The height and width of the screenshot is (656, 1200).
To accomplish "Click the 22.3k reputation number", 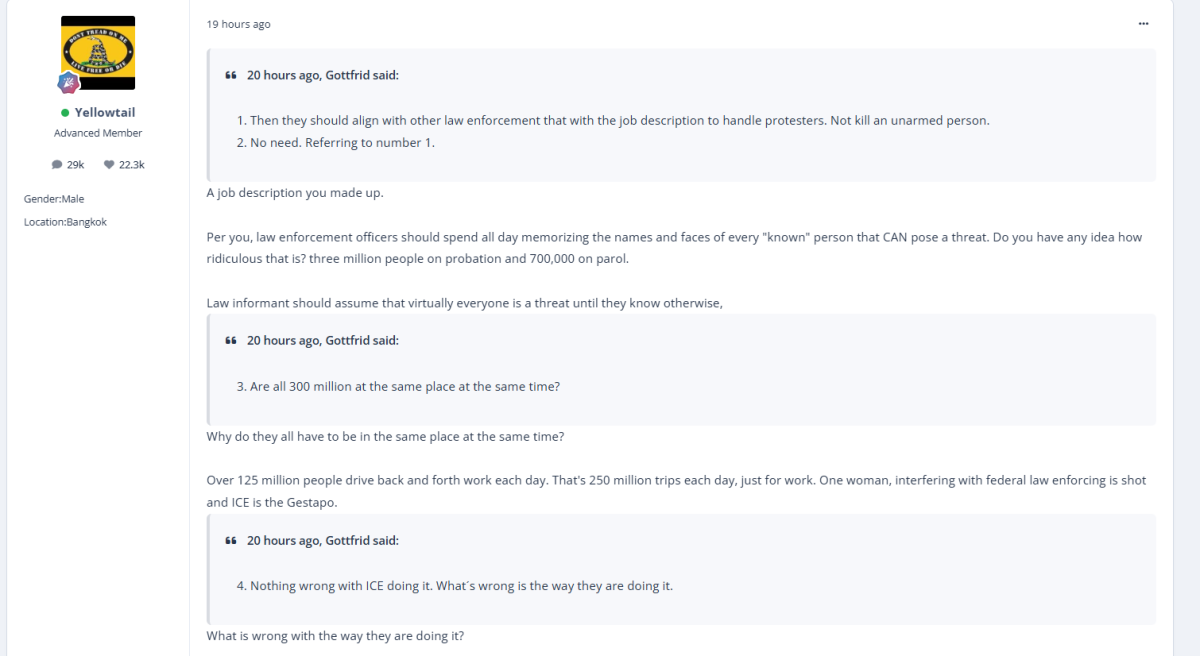I will pyautogui.click(x=132, y=164).
